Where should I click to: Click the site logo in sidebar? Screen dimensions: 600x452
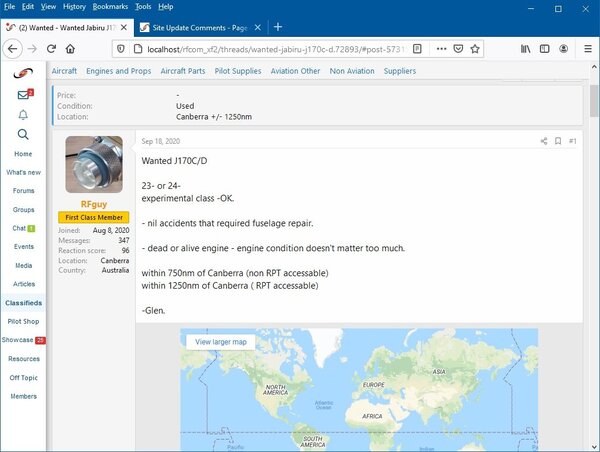pyautogui.click(x=23, y=73)
